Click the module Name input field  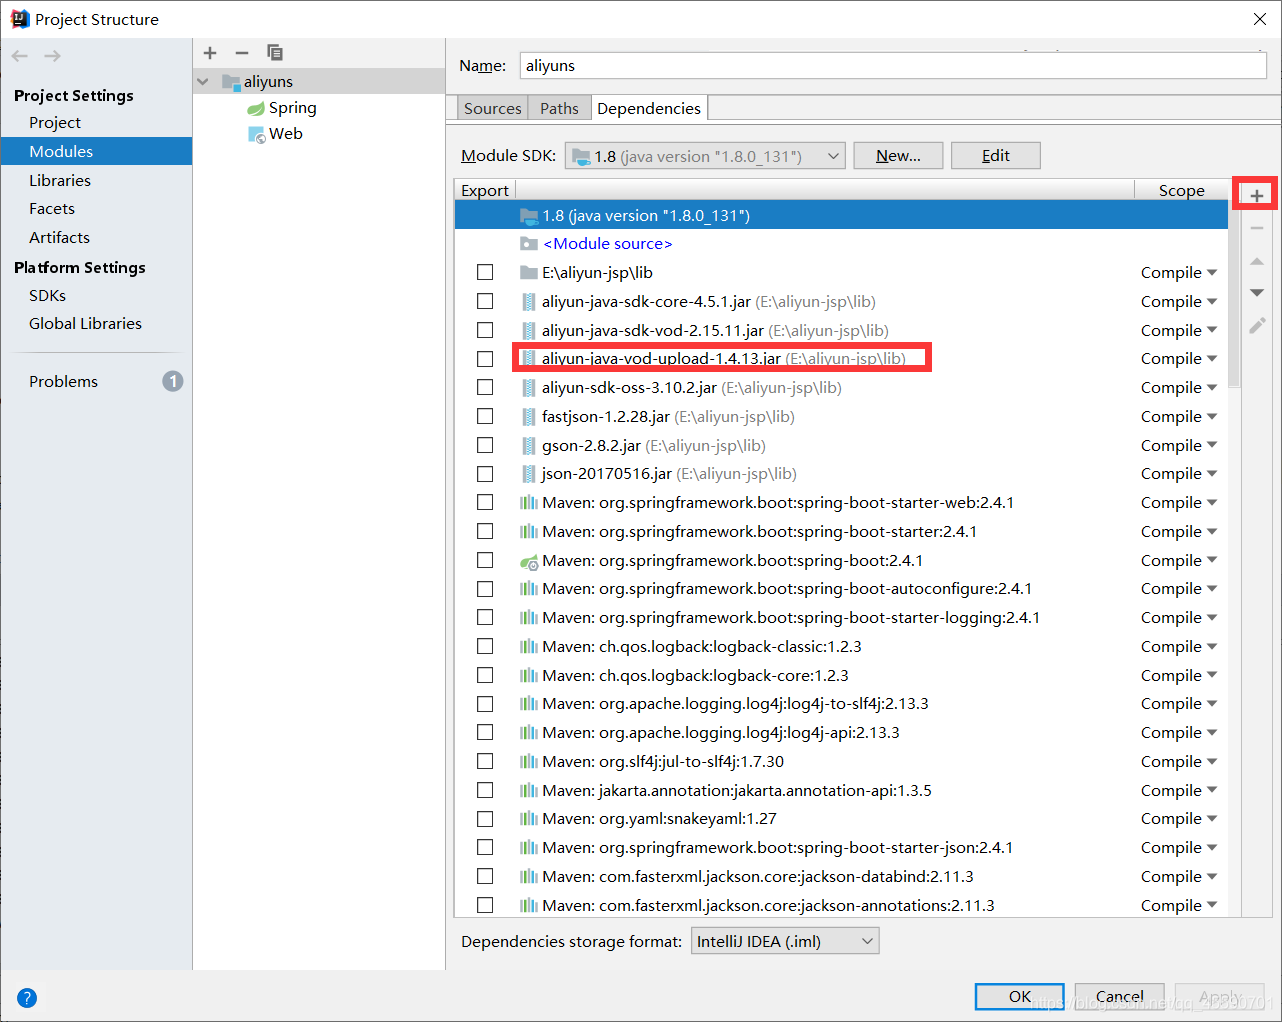tap(893, 65)
